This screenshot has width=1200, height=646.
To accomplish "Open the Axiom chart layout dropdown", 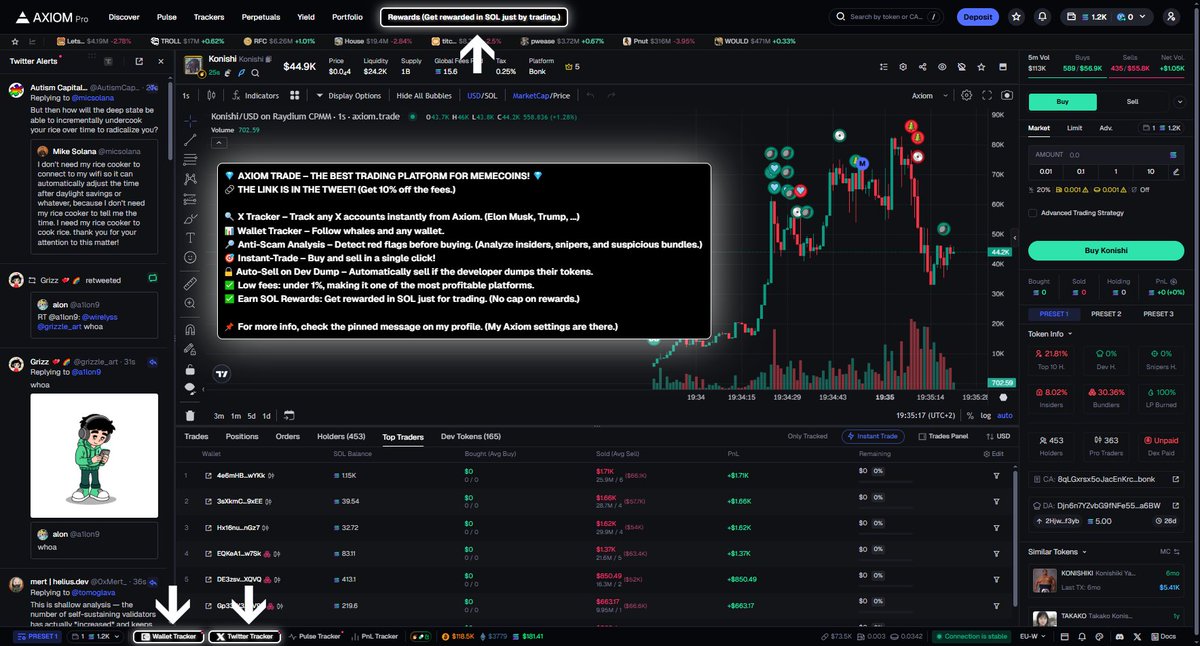I will point(928,95).
